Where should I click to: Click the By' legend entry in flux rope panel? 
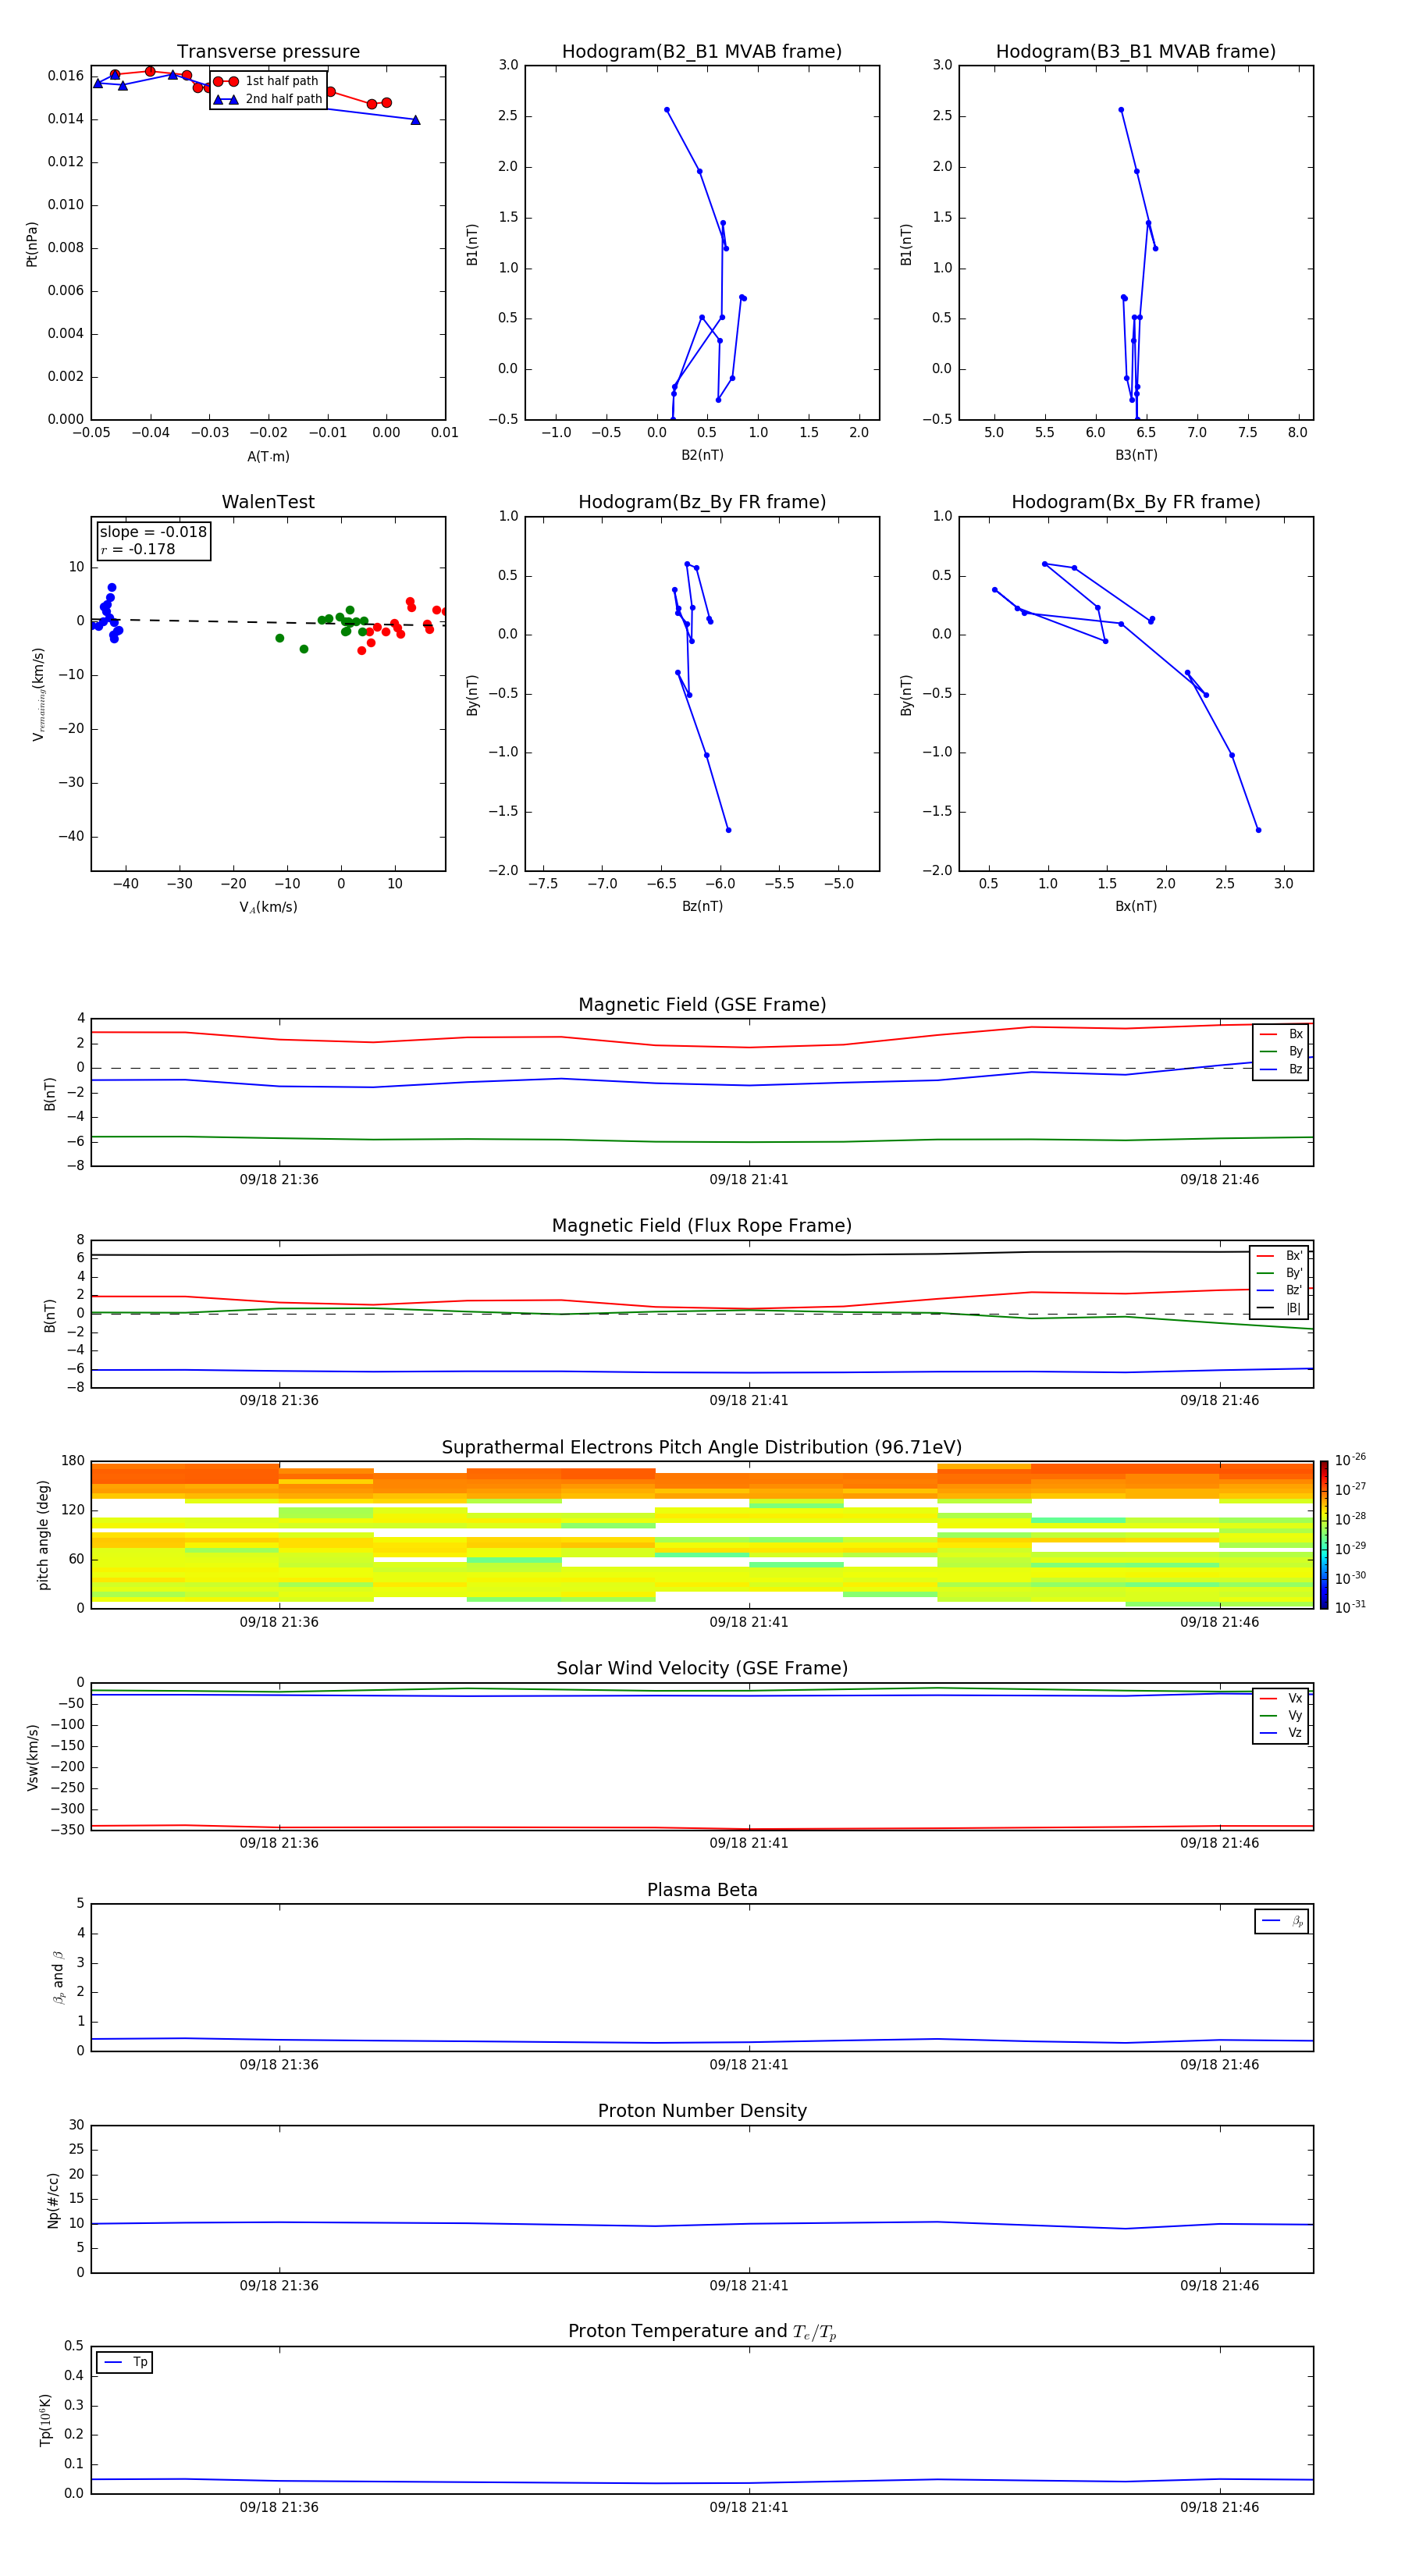point(1280,1273)
